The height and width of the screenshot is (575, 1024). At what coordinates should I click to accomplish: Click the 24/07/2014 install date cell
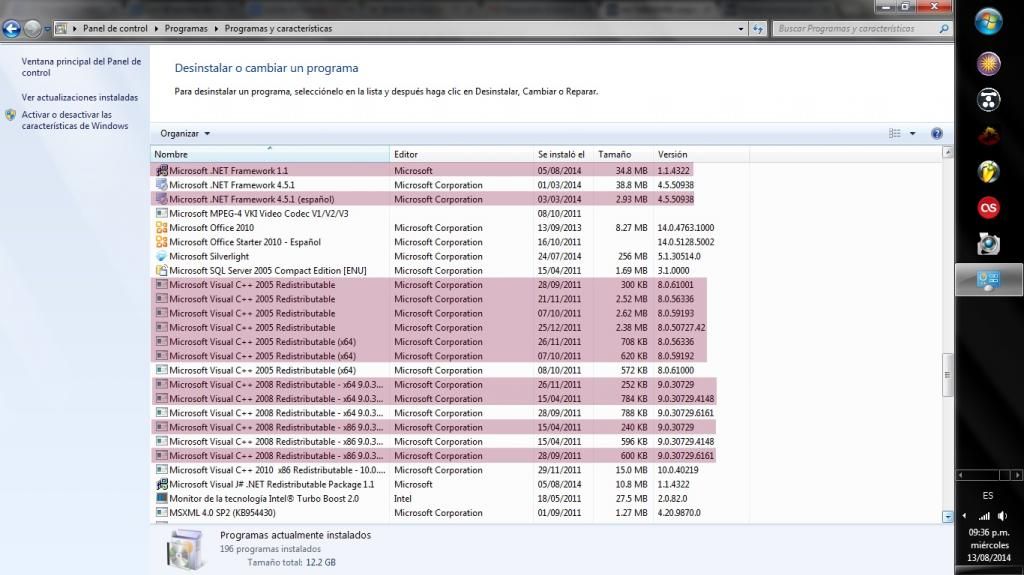tap(560, 256)
